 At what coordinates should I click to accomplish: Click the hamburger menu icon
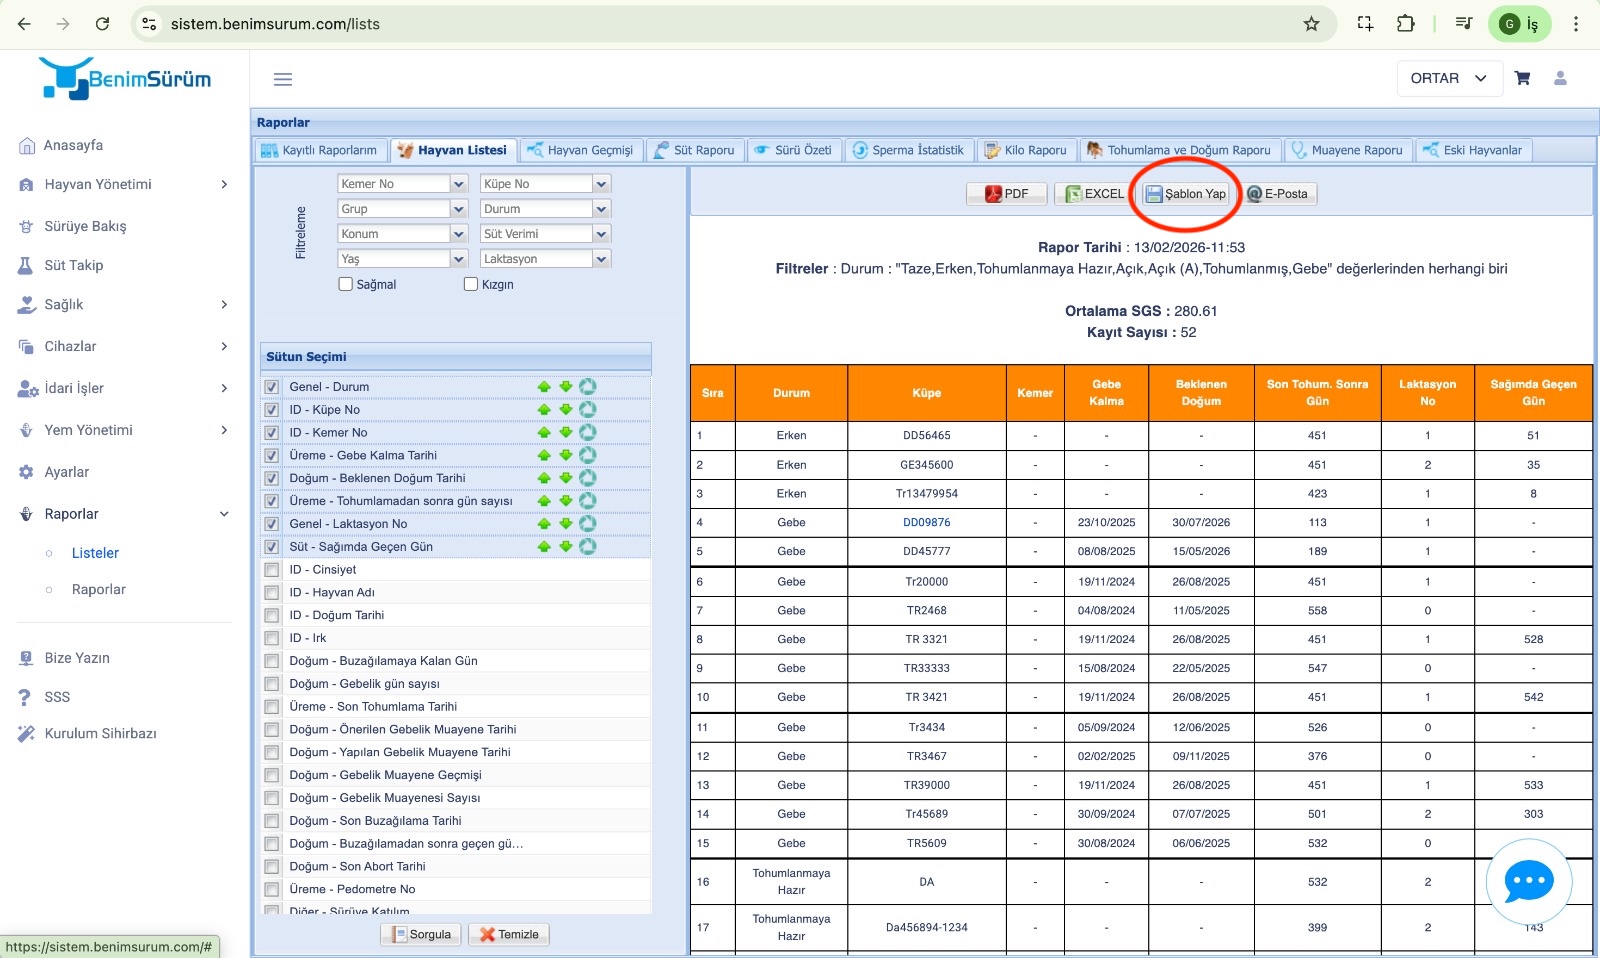[283, 79]
